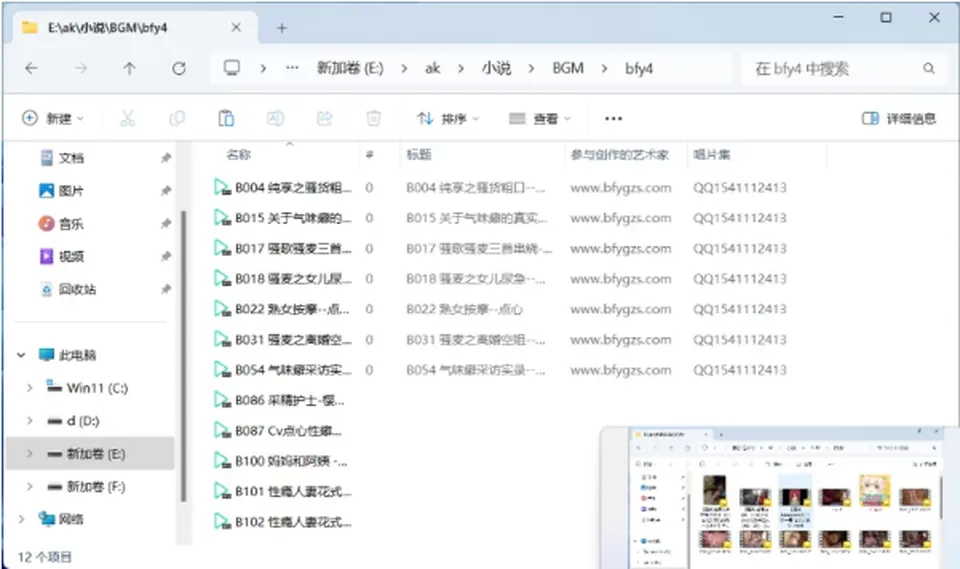This screenshot has height=569, width=960.
Task: Click the media icon of B086 file
Action: [x=222, y=400]
